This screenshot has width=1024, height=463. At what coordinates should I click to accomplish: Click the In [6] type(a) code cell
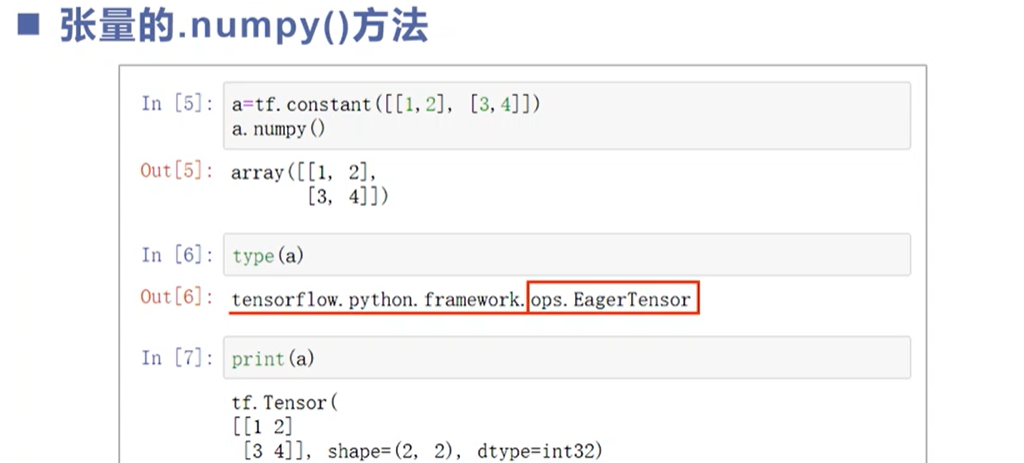coord(566,255)
